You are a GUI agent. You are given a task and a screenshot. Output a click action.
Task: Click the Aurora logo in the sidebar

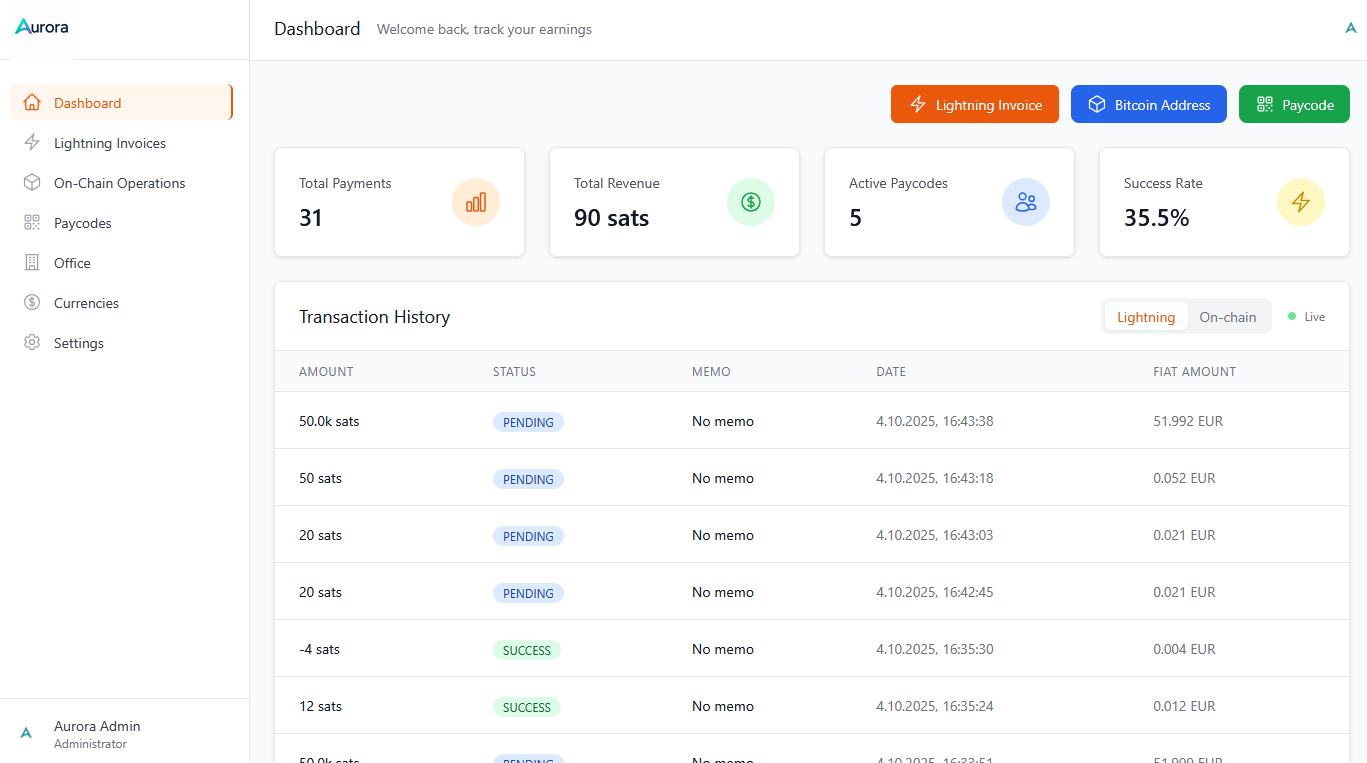click(41, 26)
